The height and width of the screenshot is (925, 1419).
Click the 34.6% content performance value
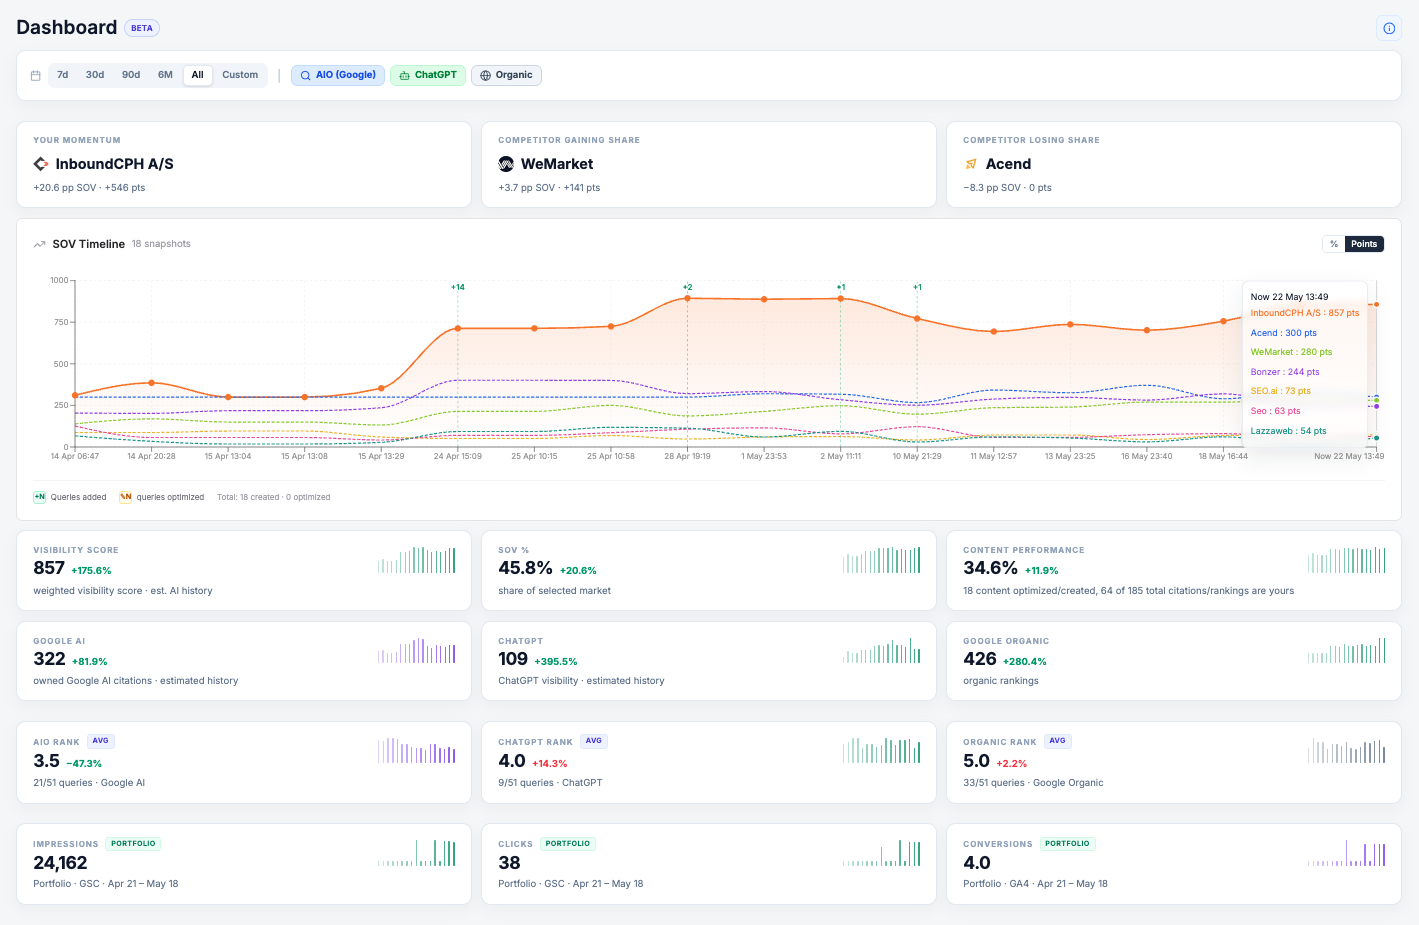coord(990,568)
